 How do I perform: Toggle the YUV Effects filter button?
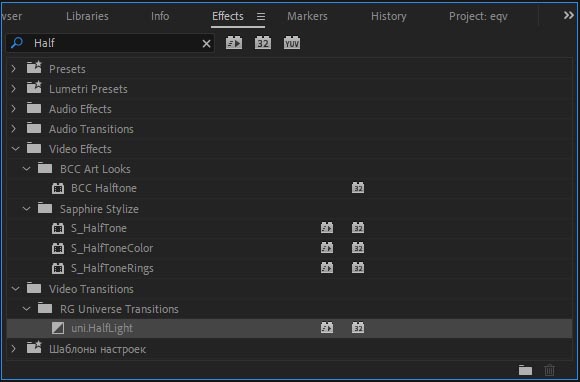tap(292, 43)
